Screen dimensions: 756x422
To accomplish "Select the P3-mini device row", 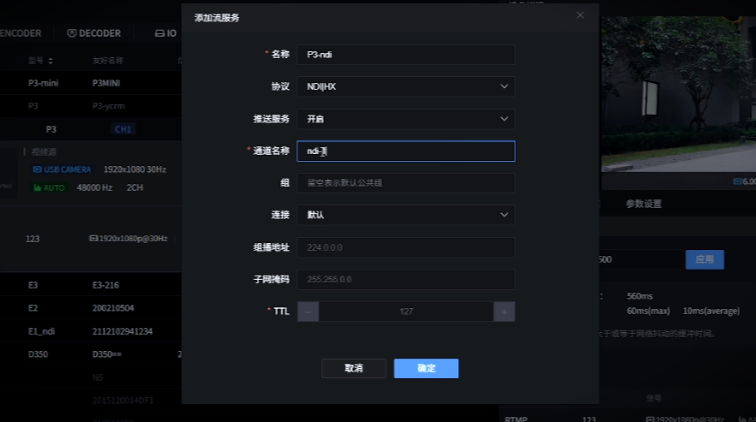I will pos(91,83).
